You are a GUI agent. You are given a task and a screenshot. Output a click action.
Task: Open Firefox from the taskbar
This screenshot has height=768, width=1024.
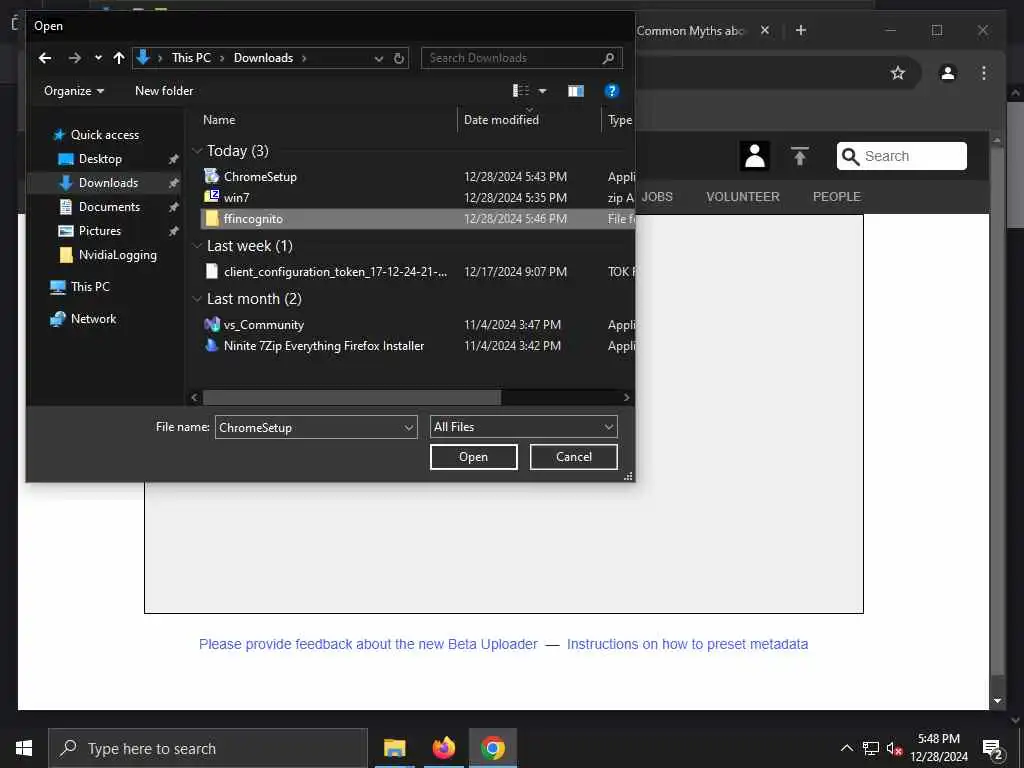coord(443,748)
